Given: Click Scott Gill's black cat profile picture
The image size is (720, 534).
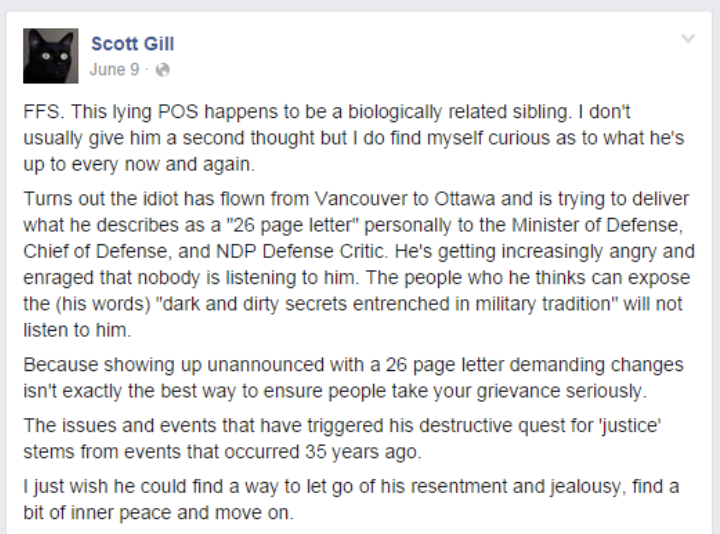Looking at the screenshot, I should 50,56.
